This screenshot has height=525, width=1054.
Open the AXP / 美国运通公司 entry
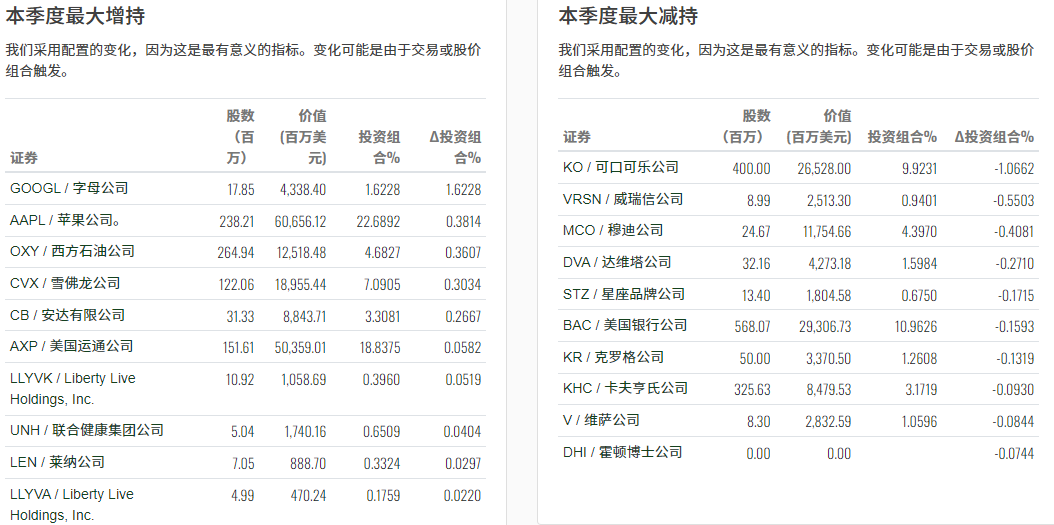click(71, 346)
